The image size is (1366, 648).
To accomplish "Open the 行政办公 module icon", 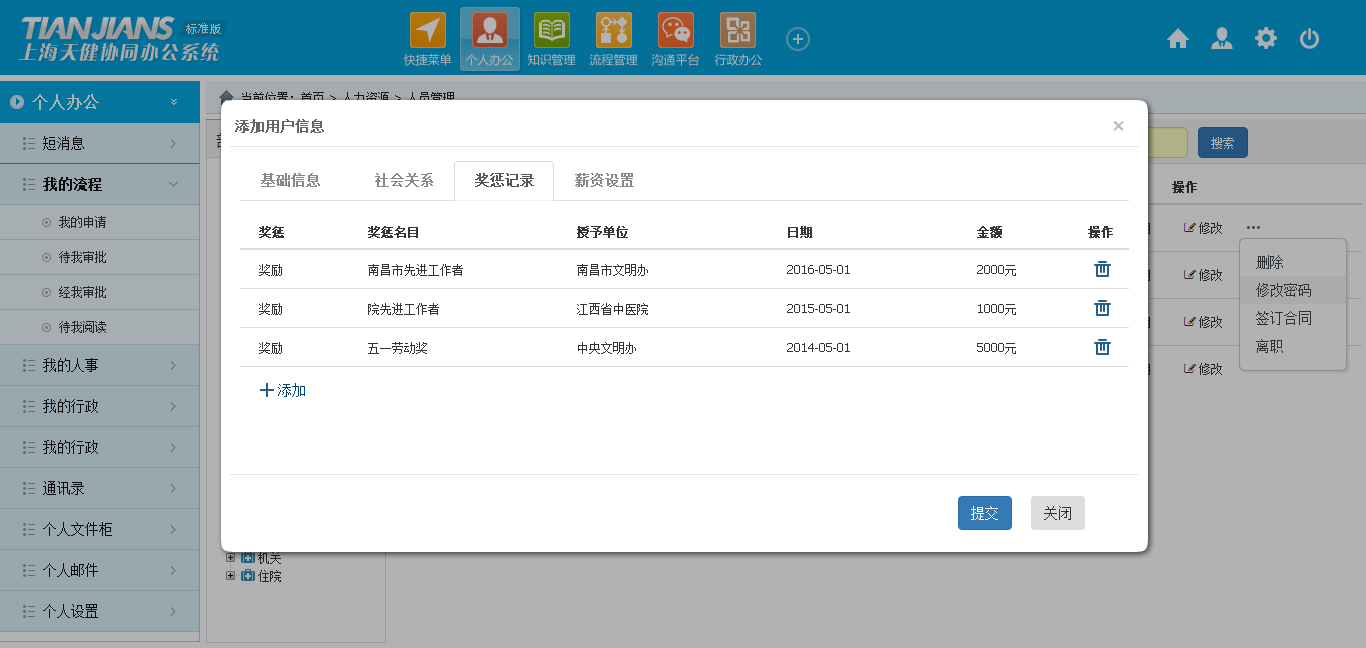I will (x=737, y=30).
